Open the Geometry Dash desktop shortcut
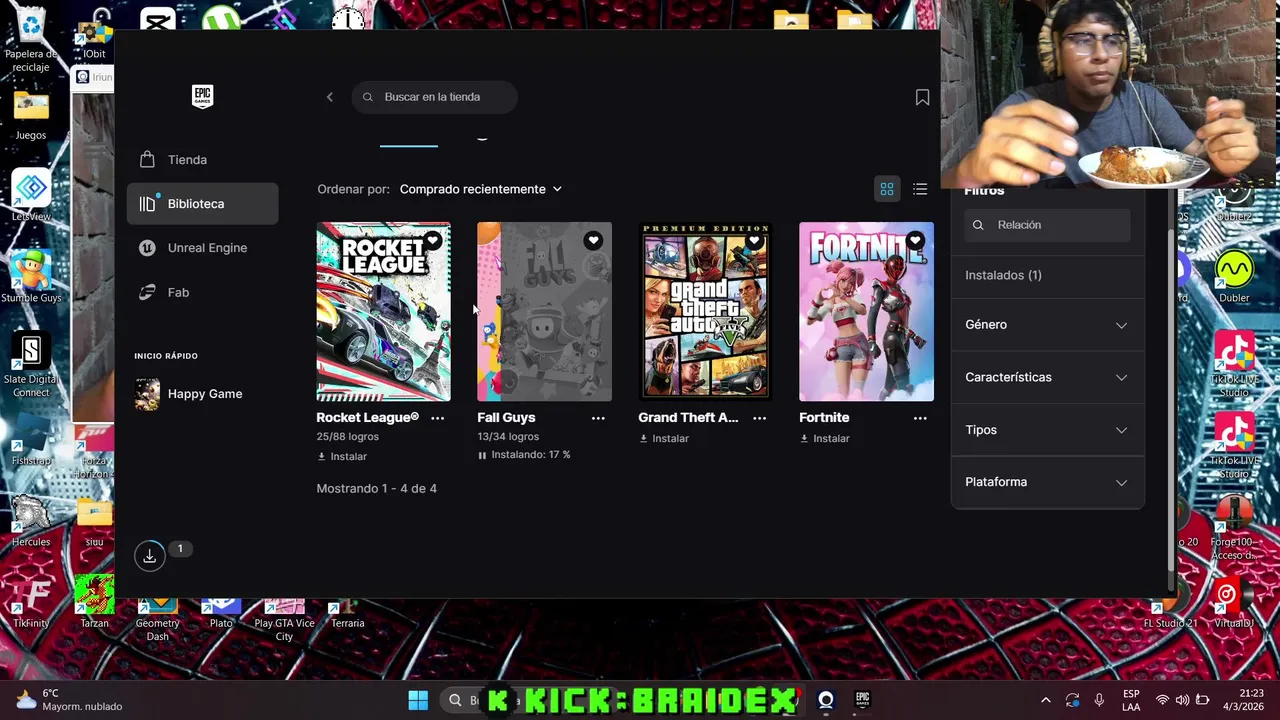 point(158,618)
